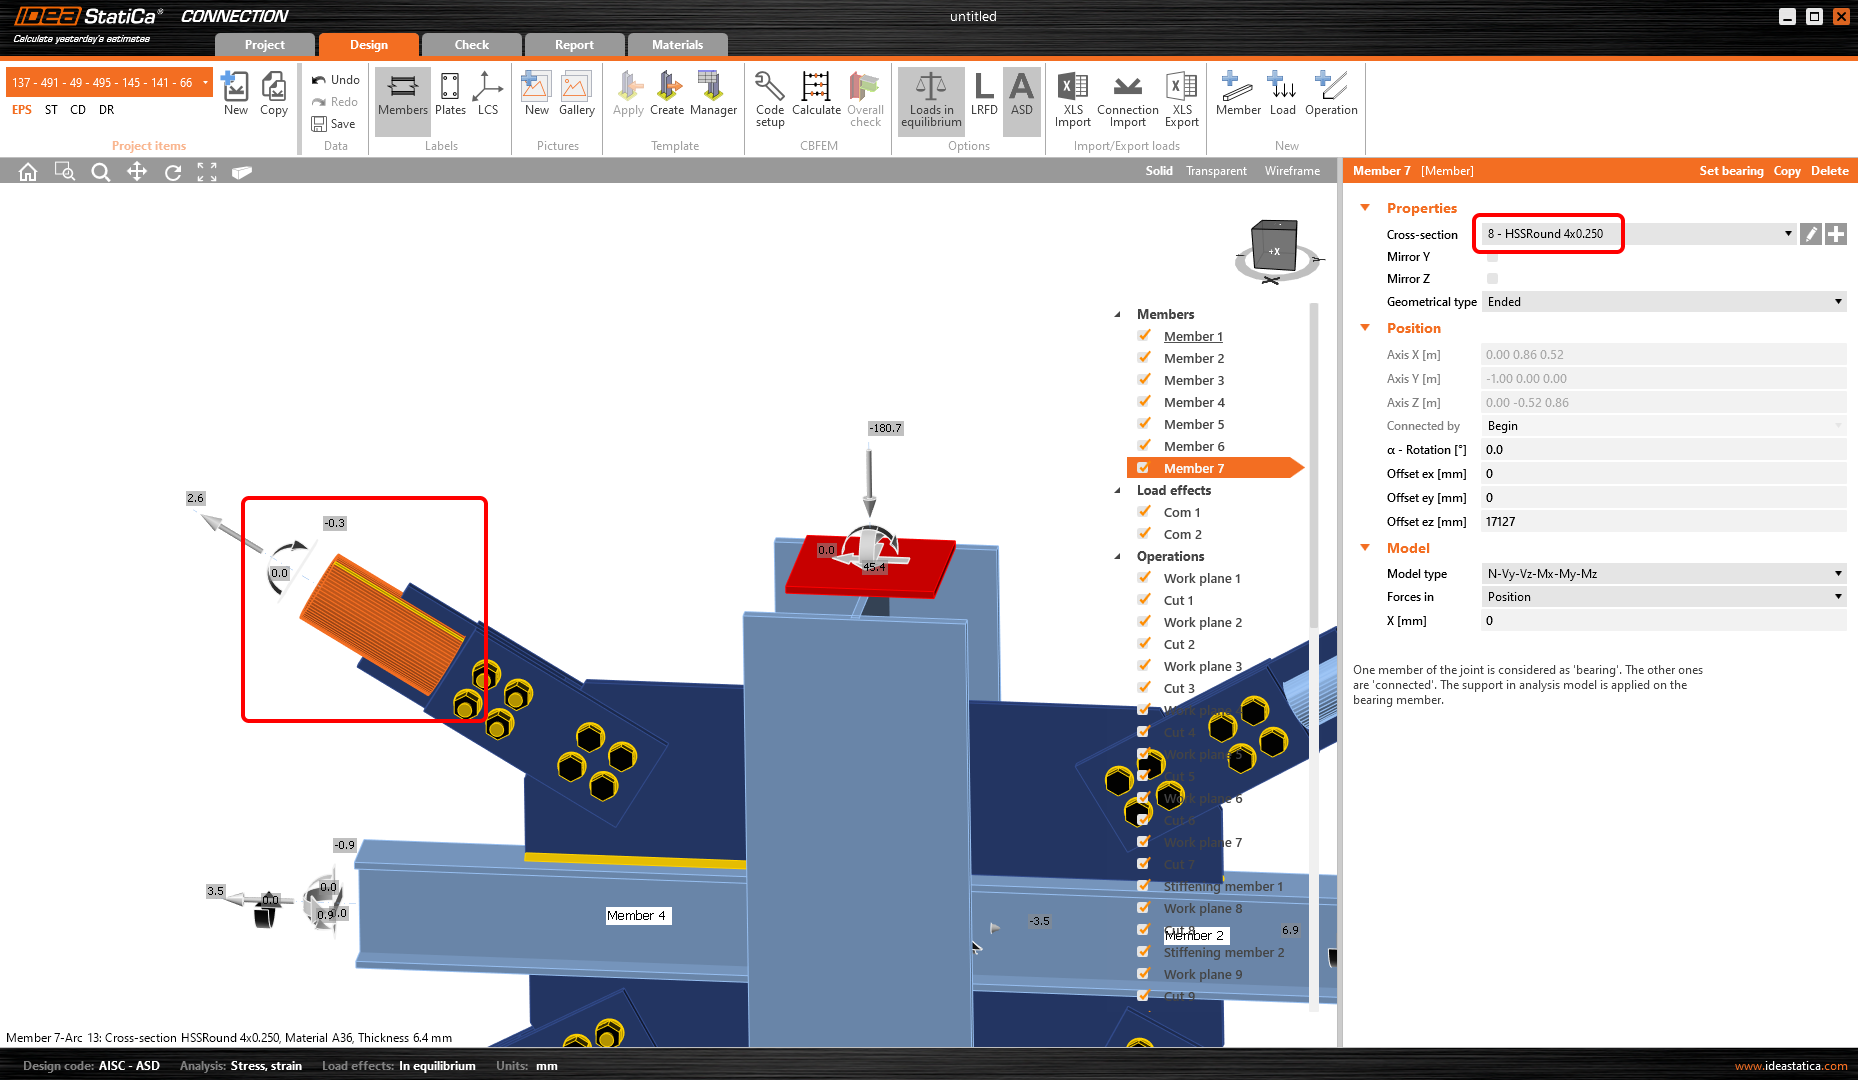
Task: Switch view to Wireframe mode
Action: click(1292, 171)
